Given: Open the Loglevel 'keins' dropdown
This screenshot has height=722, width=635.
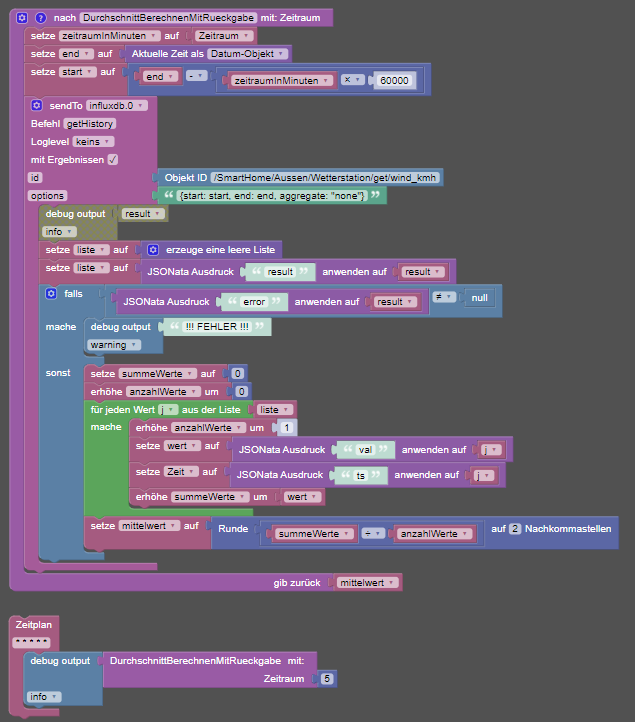Looking at the screenshot, I should point(93,141).
